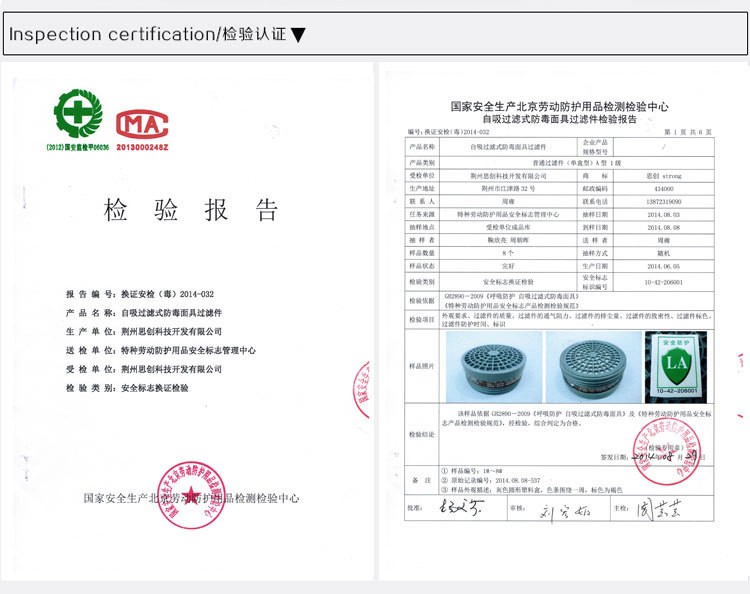This screenshot has height=594, width=750.
Task: Click the large '检 验 报 告' title
Action: pyautogui.click(x=190, y=209)
